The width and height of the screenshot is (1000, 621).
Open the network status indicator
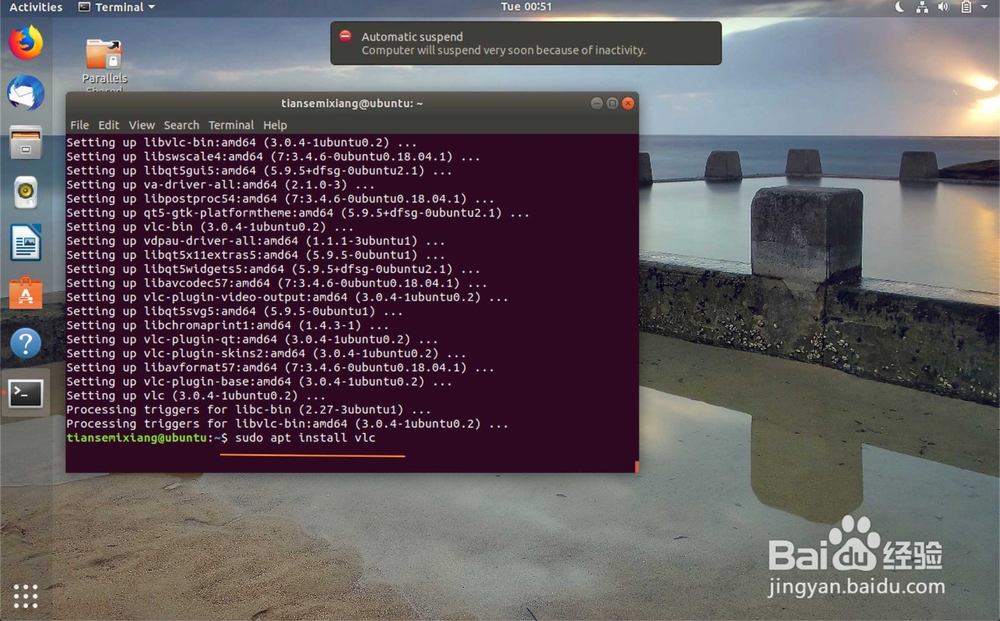(922, 7)
